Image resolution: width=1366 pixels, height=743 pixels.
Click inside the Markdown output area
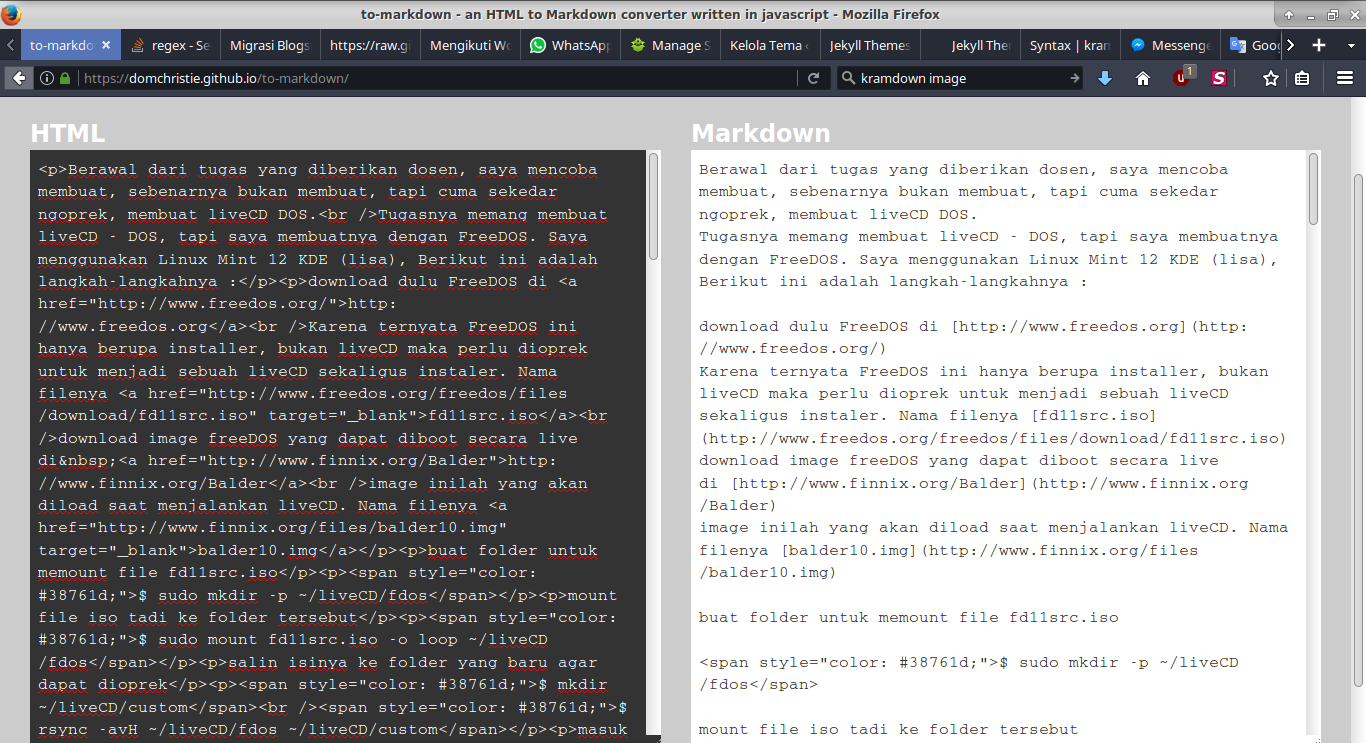pyautogui.click(x=998, y=445)
